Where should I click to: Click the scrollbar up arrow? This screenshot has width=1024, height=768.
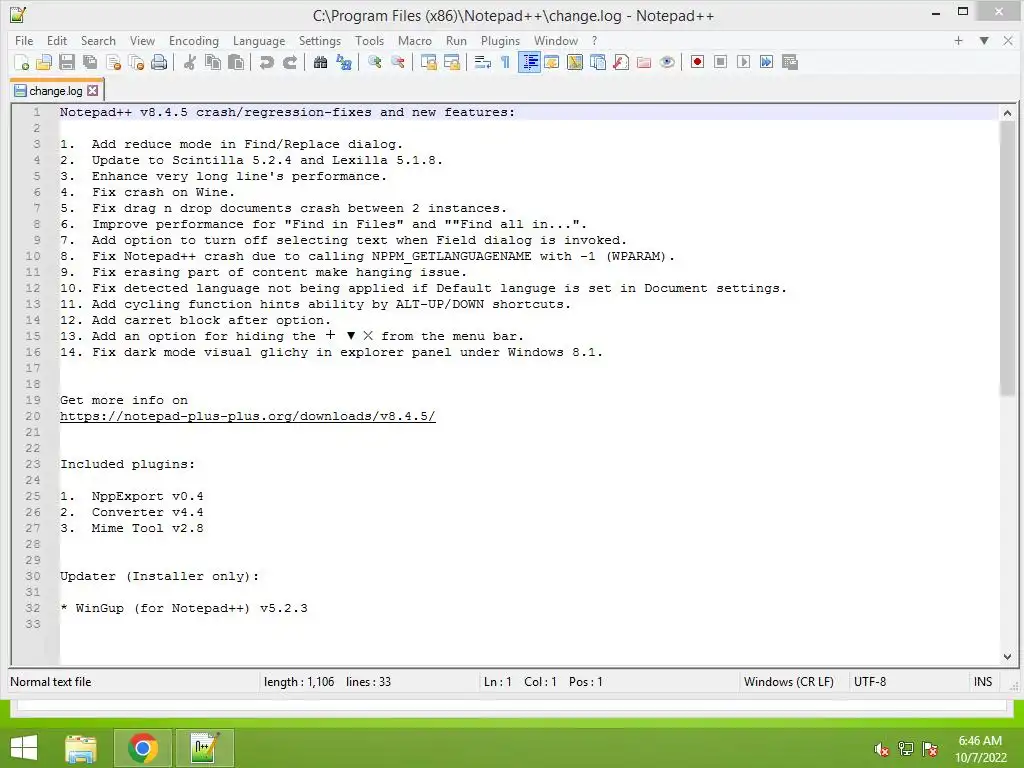click(x=1007, y=113)
